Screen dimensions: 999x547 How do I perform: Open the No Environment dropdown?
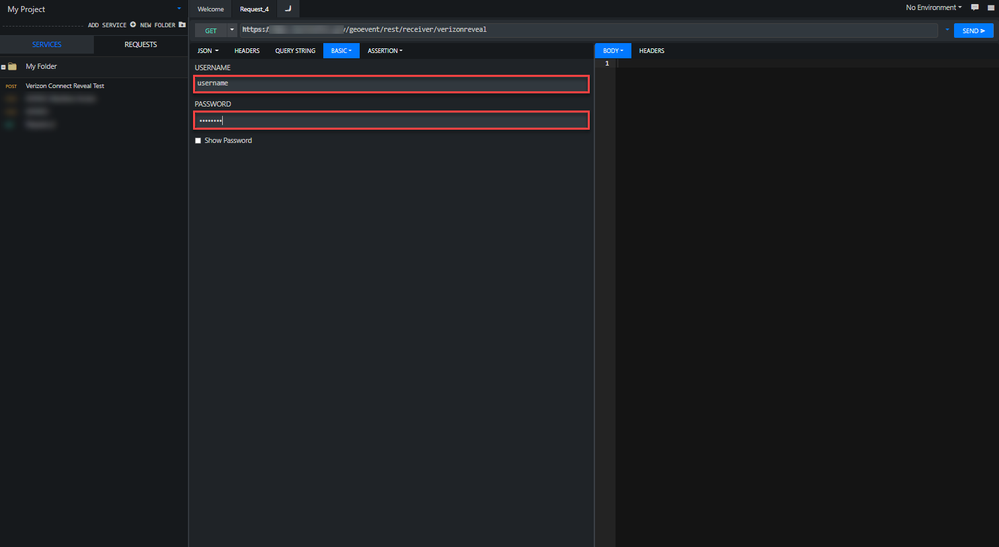933,8
